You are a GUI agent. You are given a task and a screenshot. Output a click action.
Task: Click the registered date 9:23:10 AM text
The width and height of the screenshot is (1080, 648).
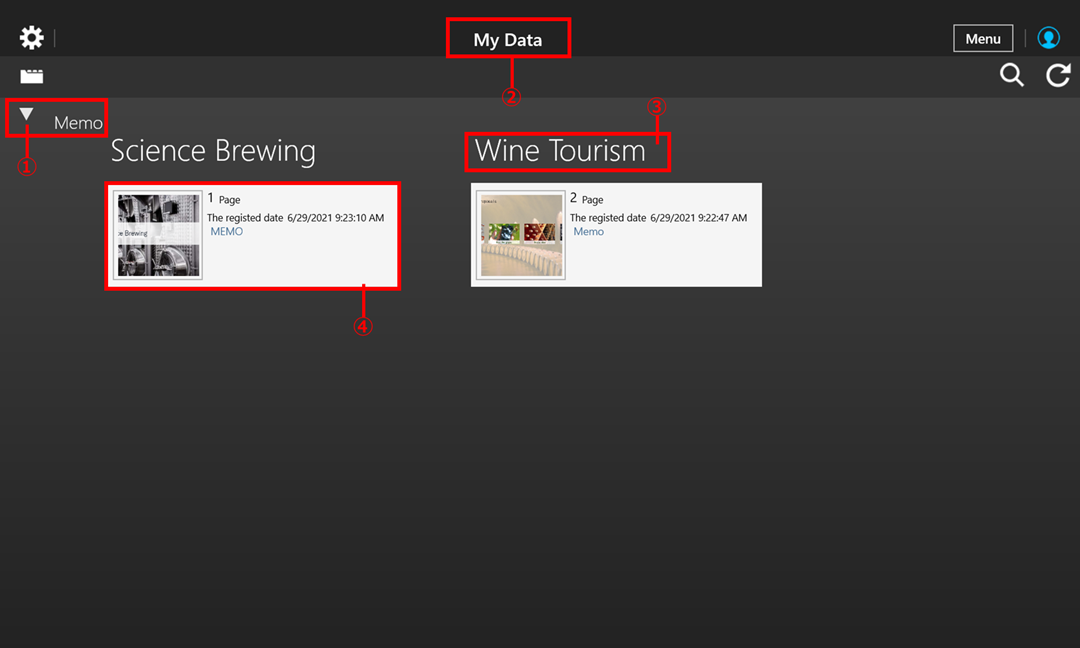tap(295, 218)
